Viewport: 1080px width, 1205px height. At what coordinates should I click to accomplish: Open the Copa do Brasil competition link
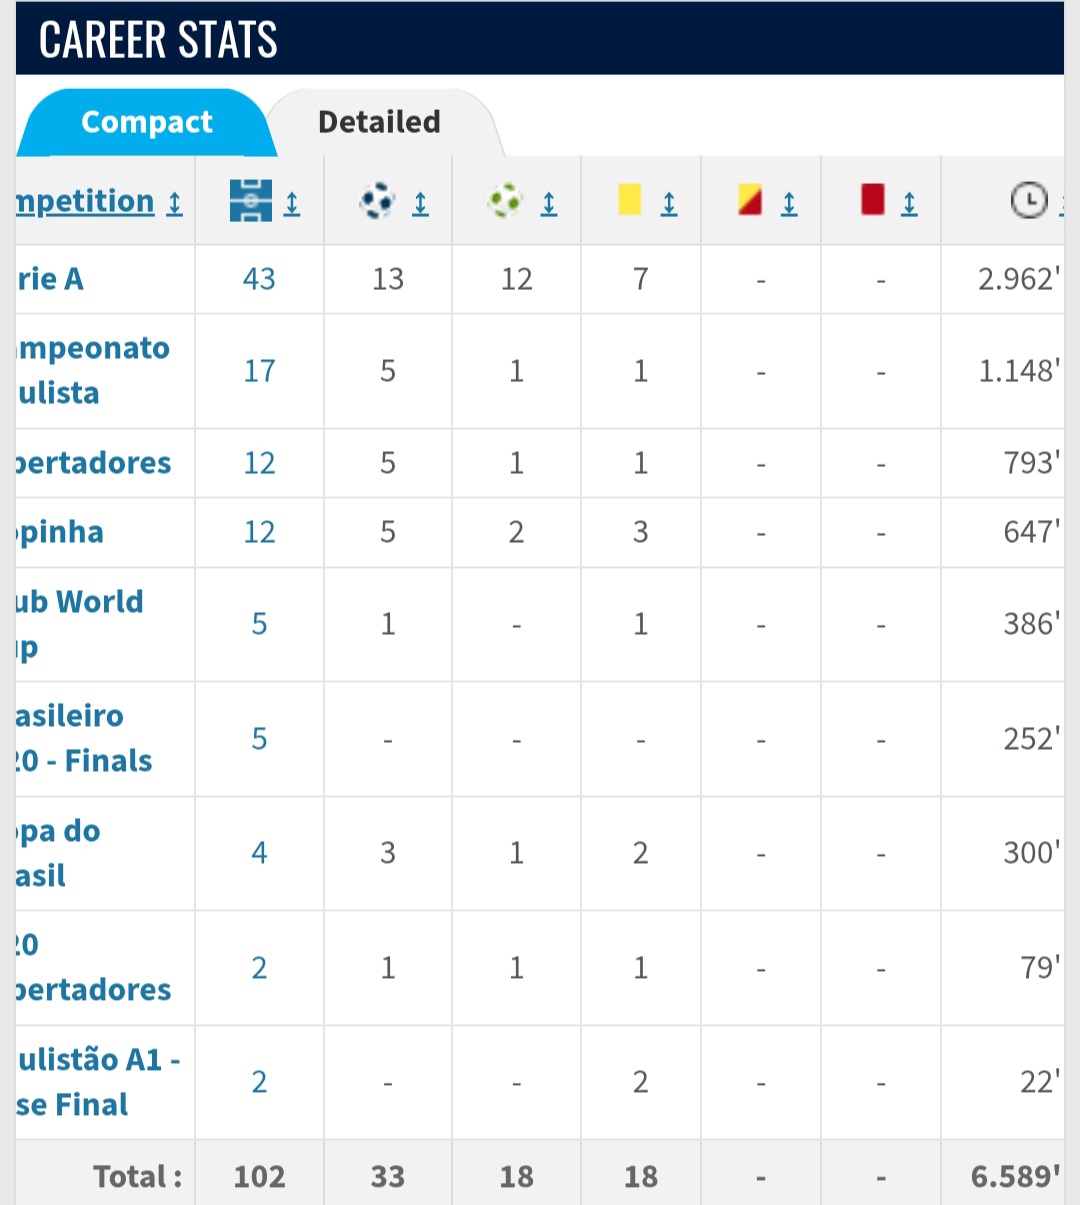pyautogui.click(x=58, y=853)
